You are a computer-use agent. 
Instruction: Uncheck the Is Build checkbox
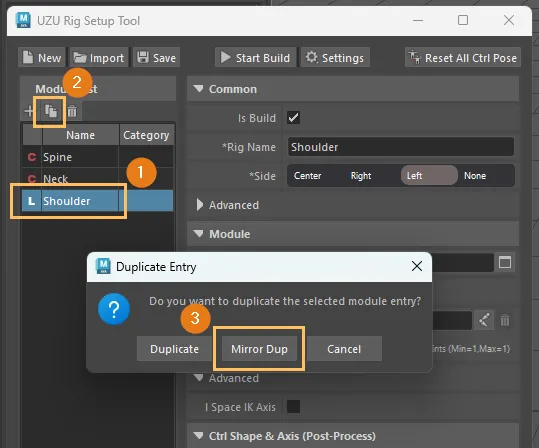click(293, 118)
